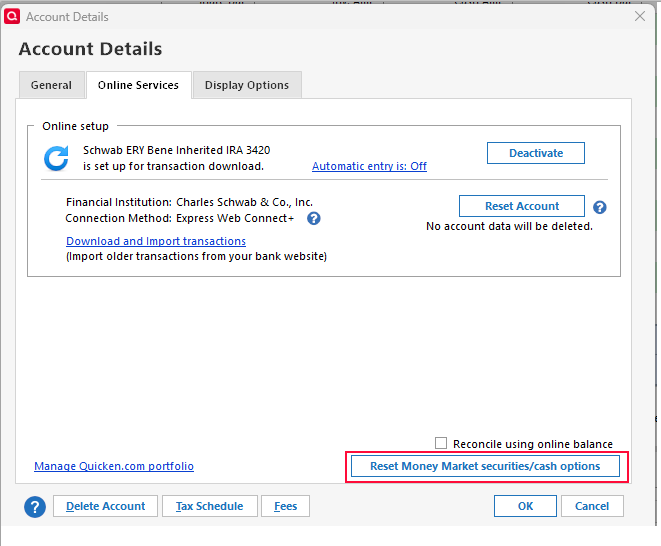
Task: Click the Delete Account button
Action: click(105, 506)
